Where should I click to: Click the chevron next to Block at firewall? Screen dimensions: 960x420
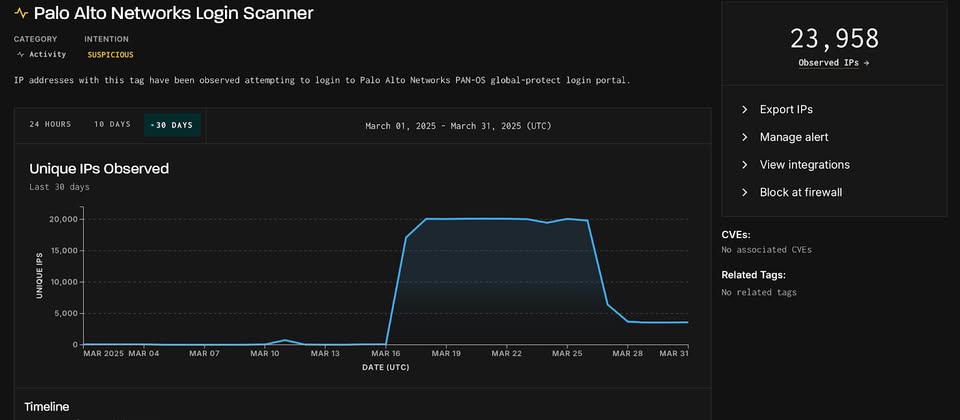[744, 192]
